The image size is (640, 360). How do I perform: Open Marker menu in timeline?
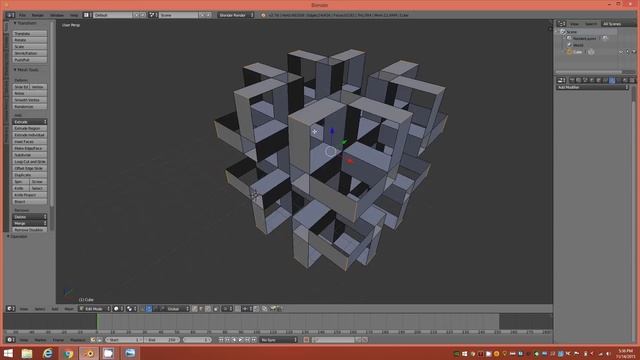click(x=40, y=340)
